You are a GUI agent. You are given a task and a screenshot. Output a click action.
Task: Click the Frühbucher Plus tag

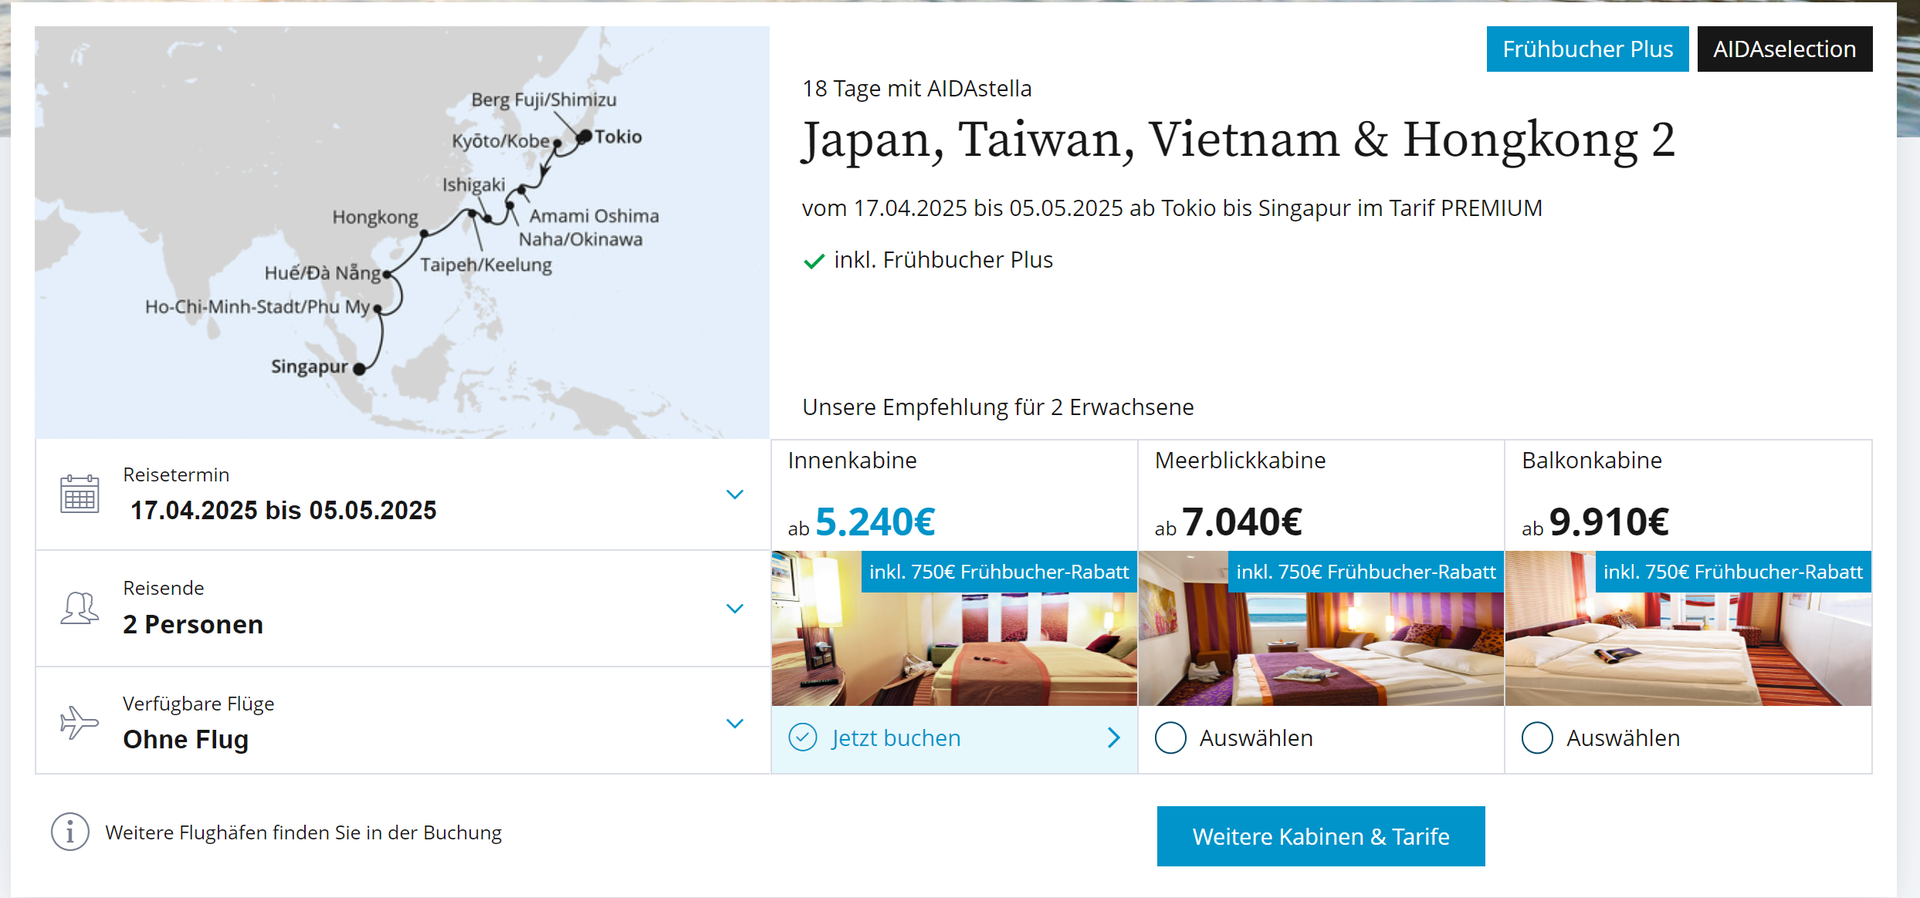pos(1587,49)
